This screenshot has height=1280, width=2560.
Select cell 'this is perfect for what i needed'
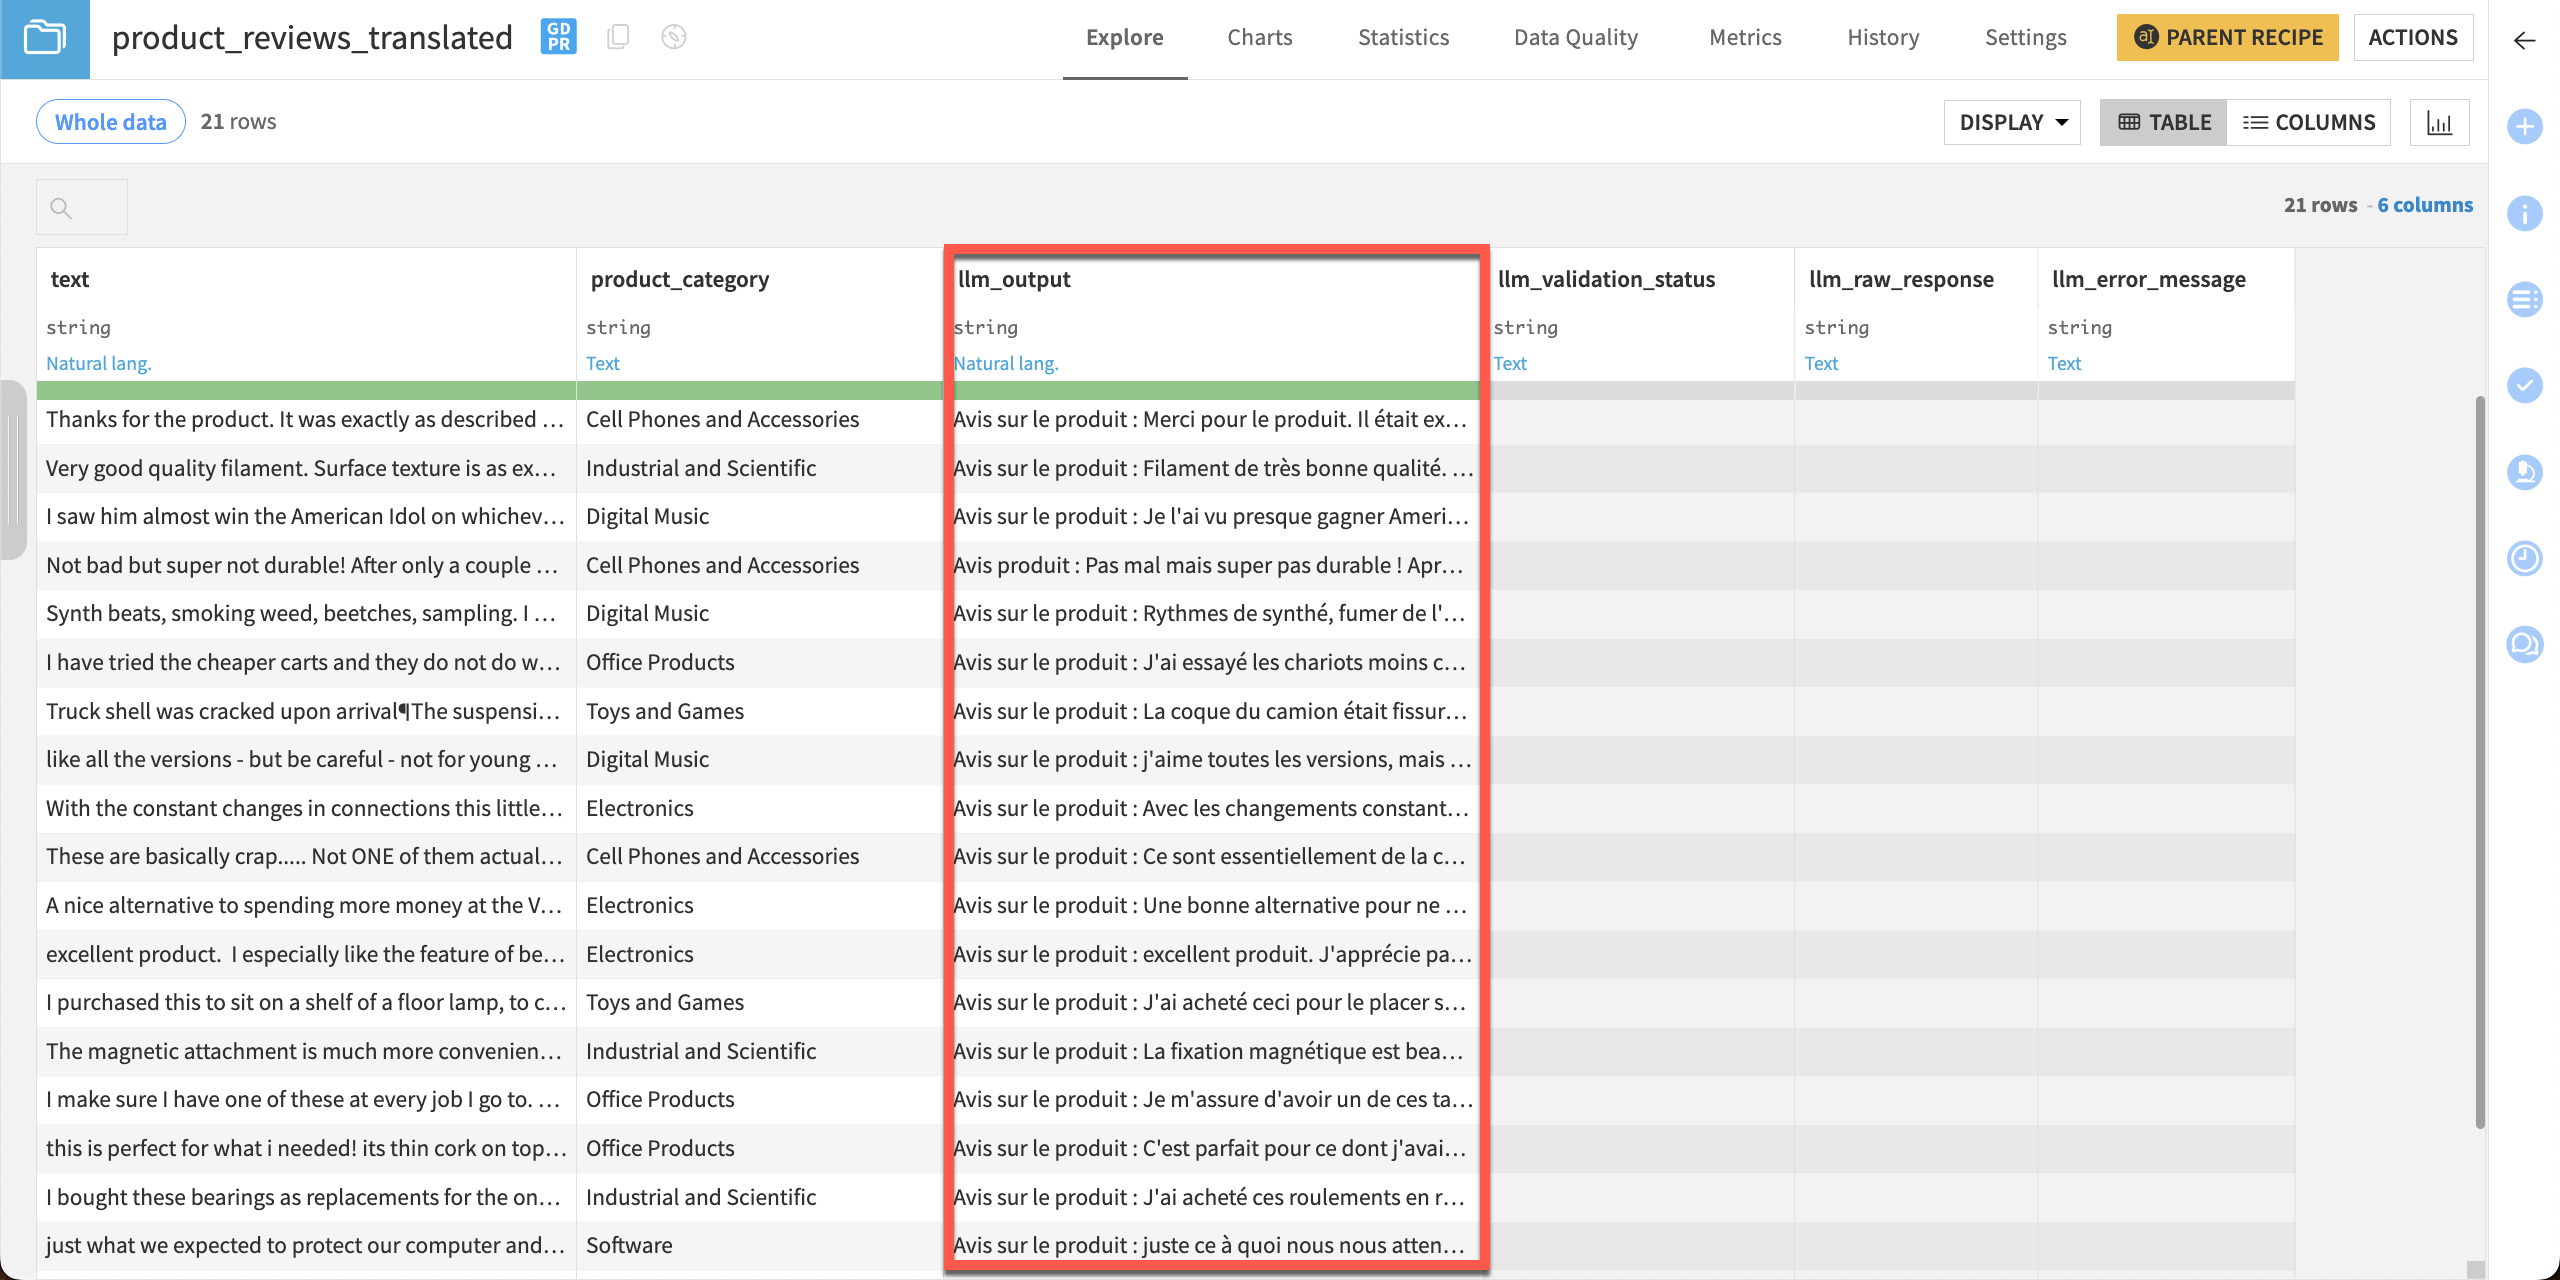[306, 1148]
